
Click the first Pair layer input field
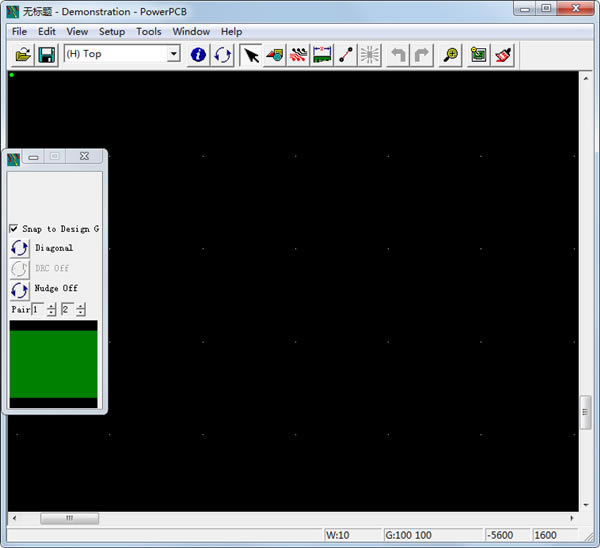pyautogui.click(x=38, y=310)
